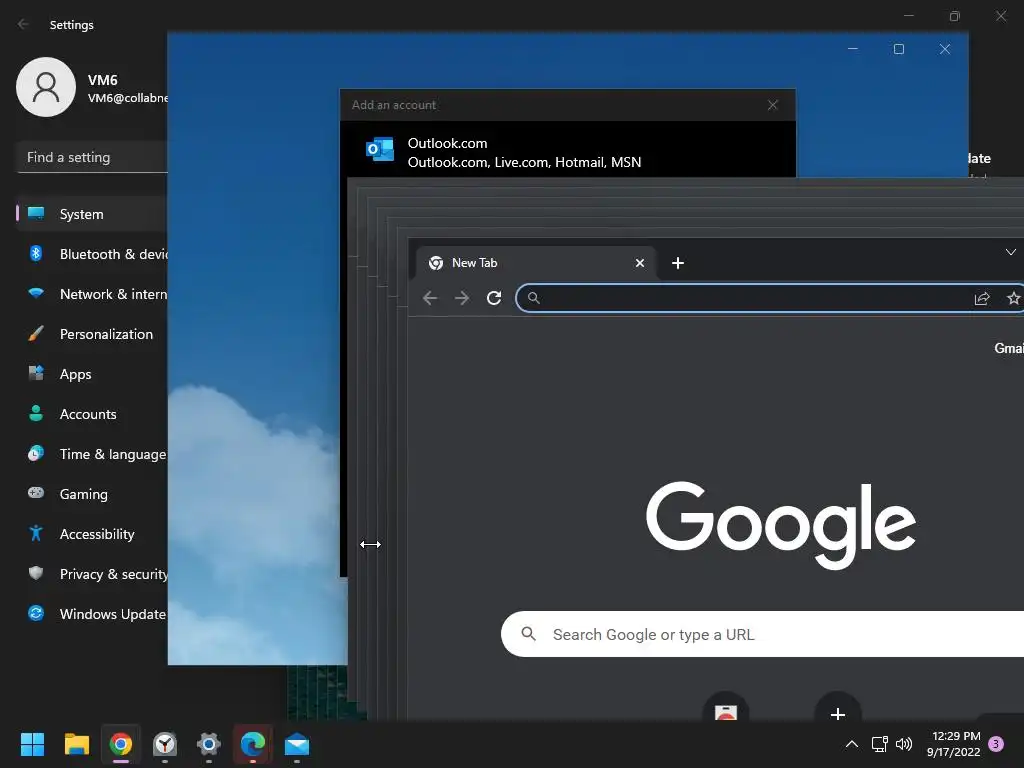Click the gamepad icon beside Gaming
This screenshot has width=1024, height=768.
point(36,492)
